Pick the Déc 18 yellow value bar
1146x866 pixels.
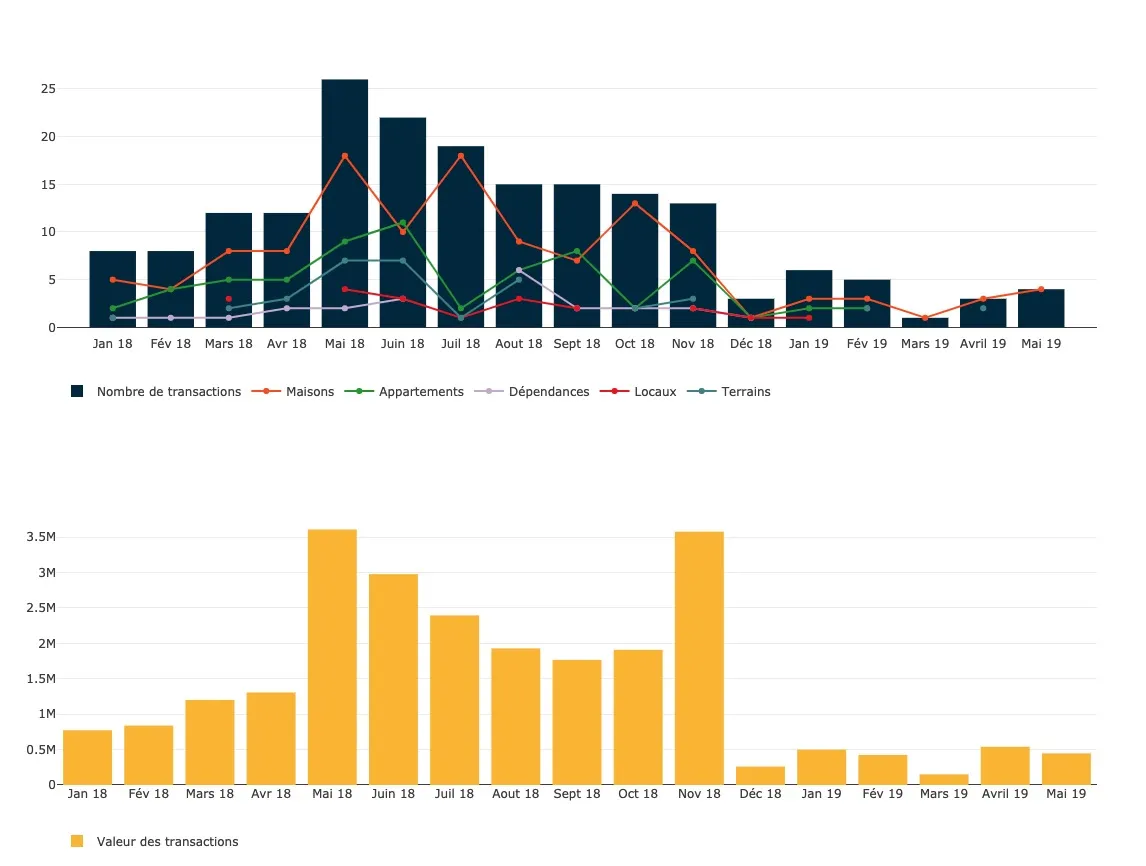(761, 775)
